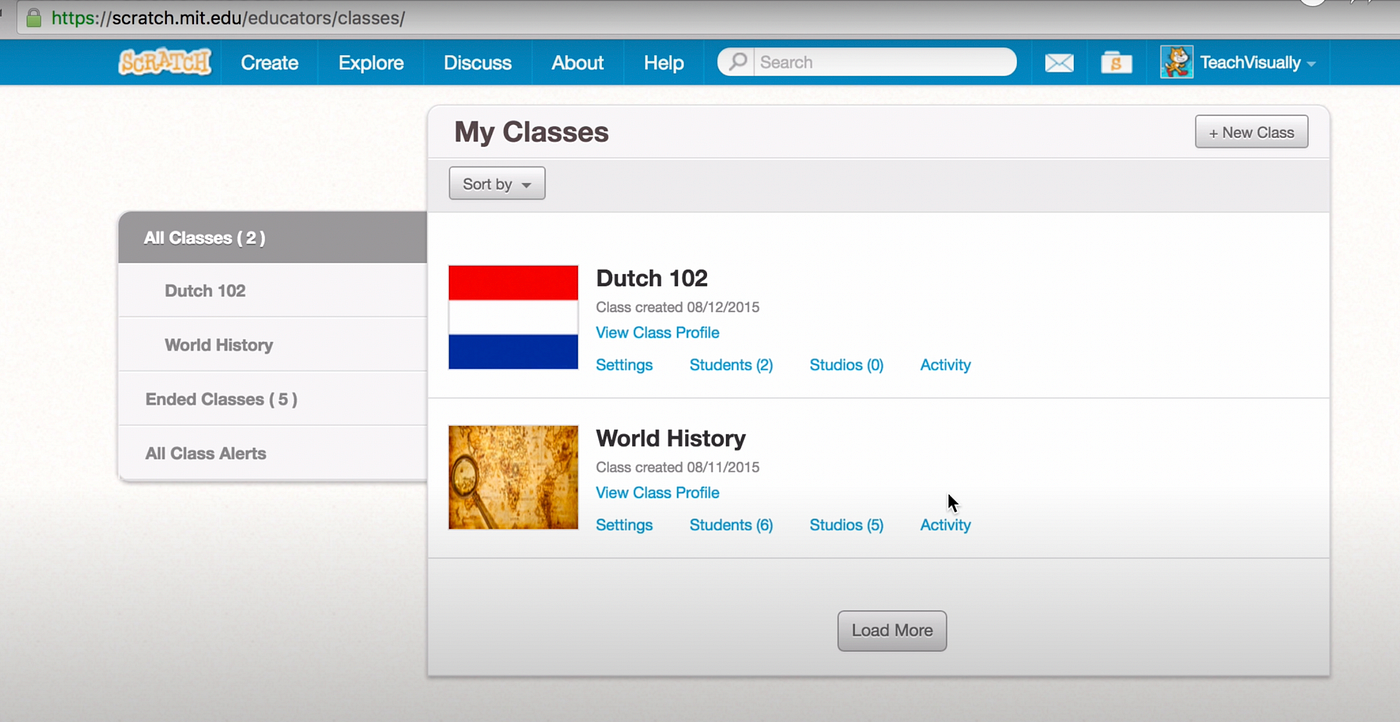Open Settings for Dutch 102

624,365
